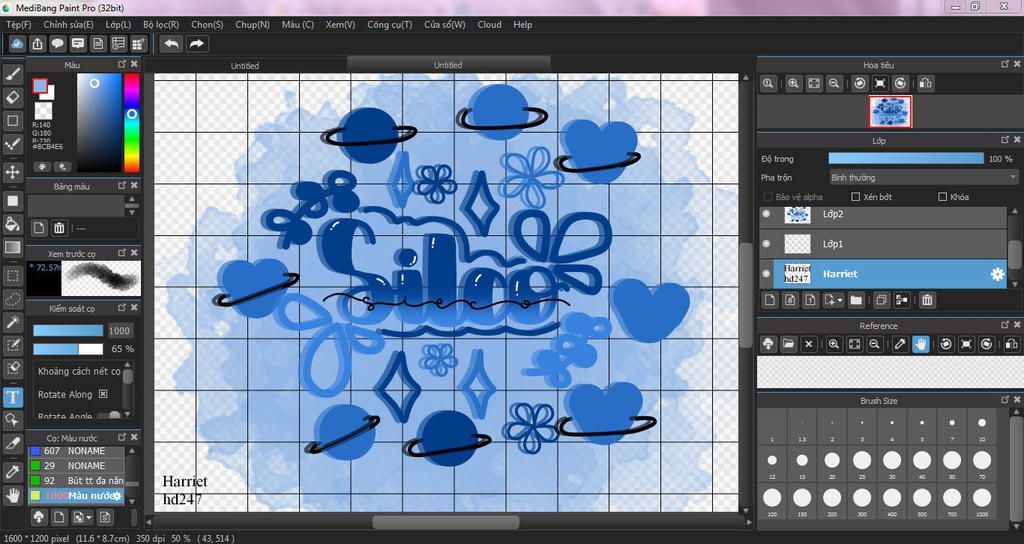Adjust the Độ trong opacity slider
Image resolution: width=1024 pixels, height=544 pixels.
point(906,159)
